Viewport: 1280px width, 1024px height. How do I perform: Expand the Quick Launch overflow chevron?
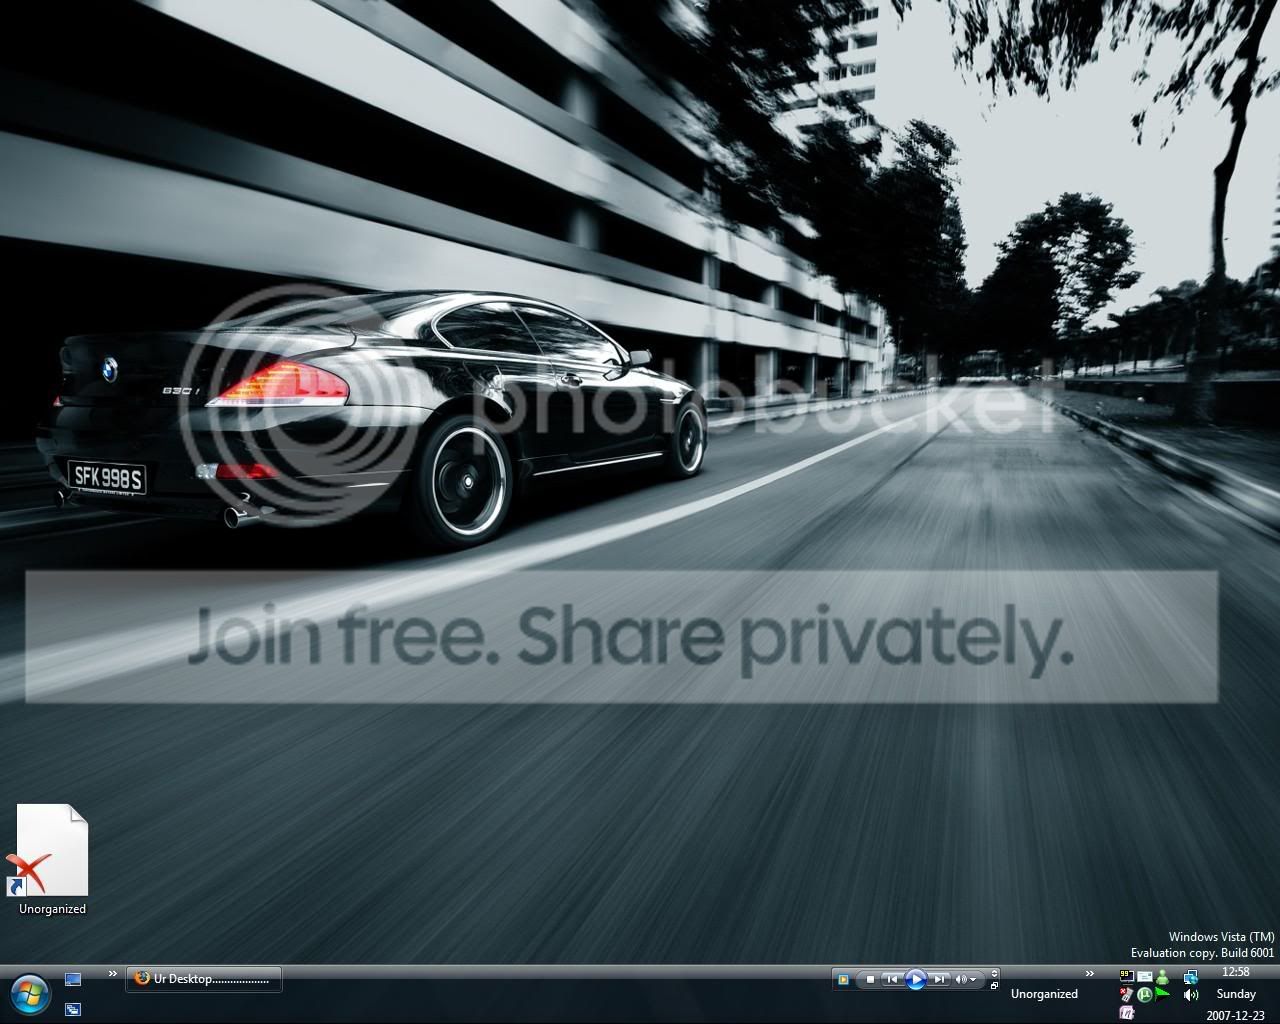(x=112, y=974)
